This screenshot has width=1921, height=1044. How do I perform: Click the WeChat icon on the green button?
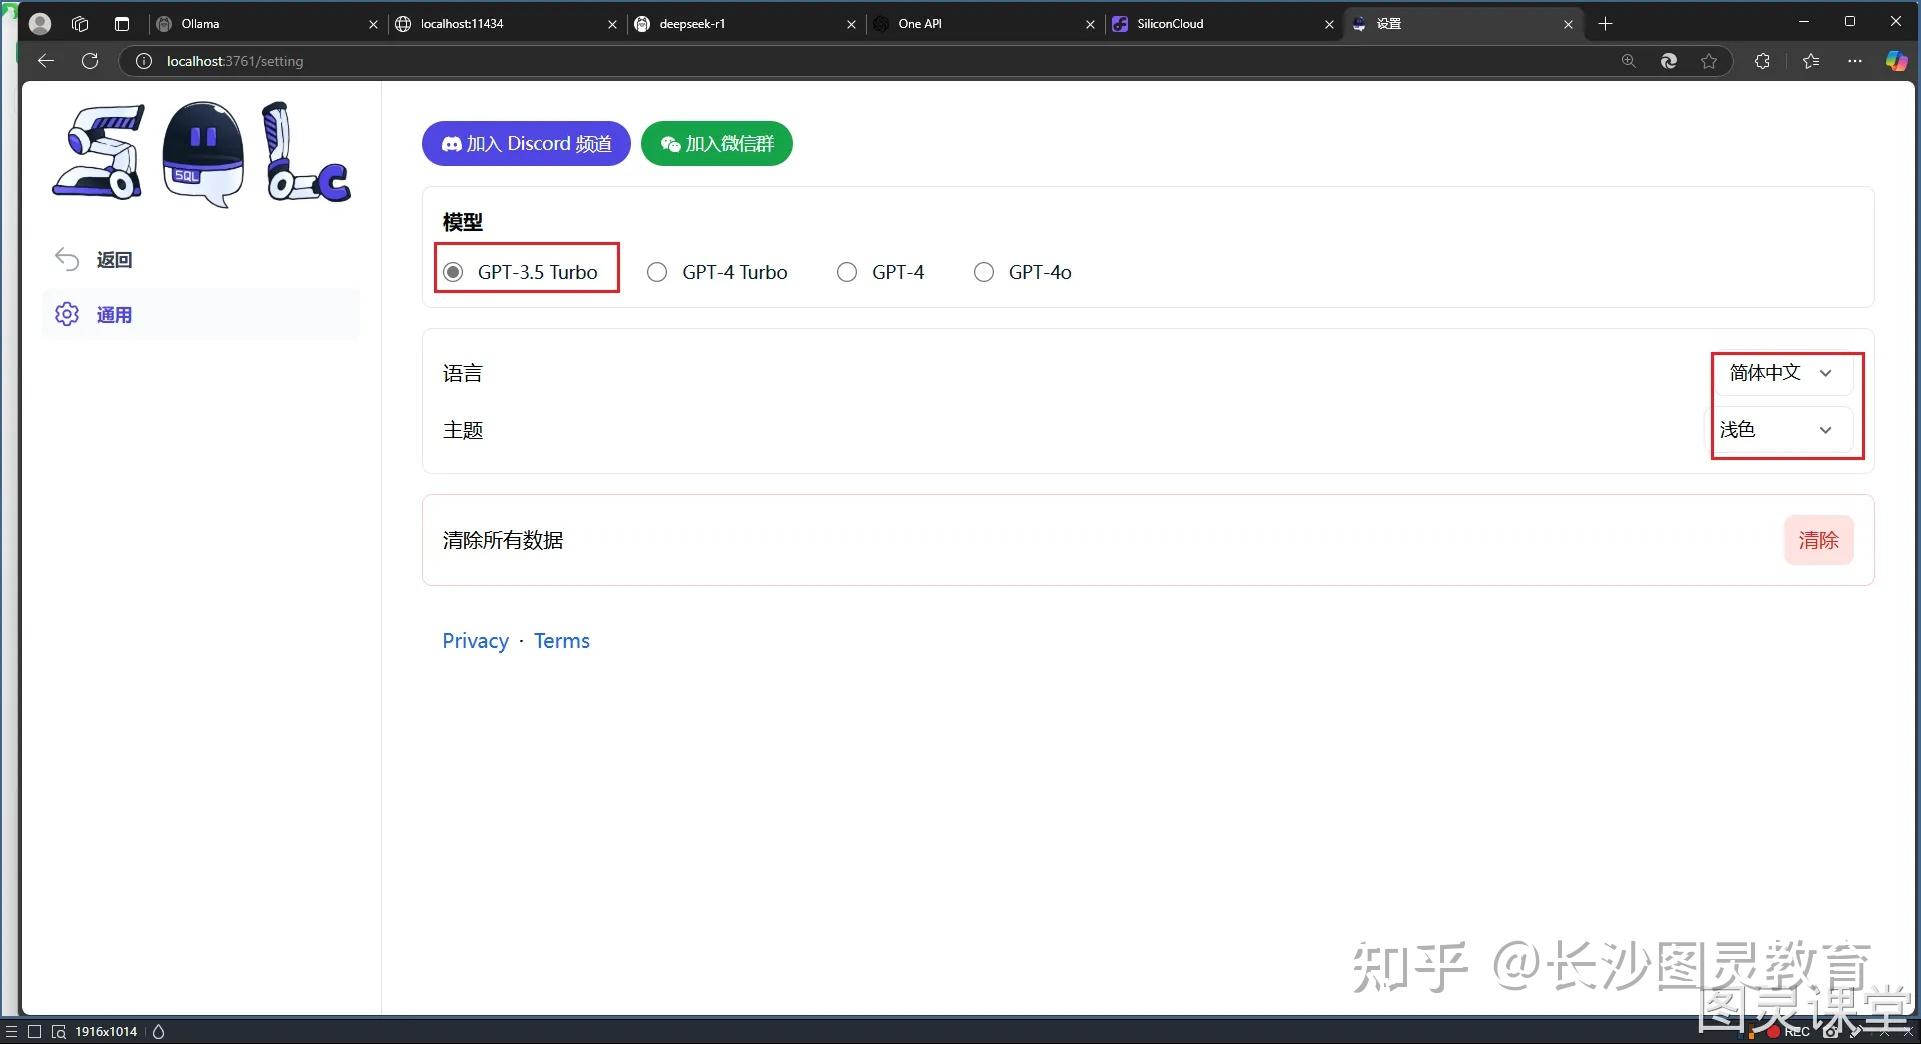pos(670,143)
